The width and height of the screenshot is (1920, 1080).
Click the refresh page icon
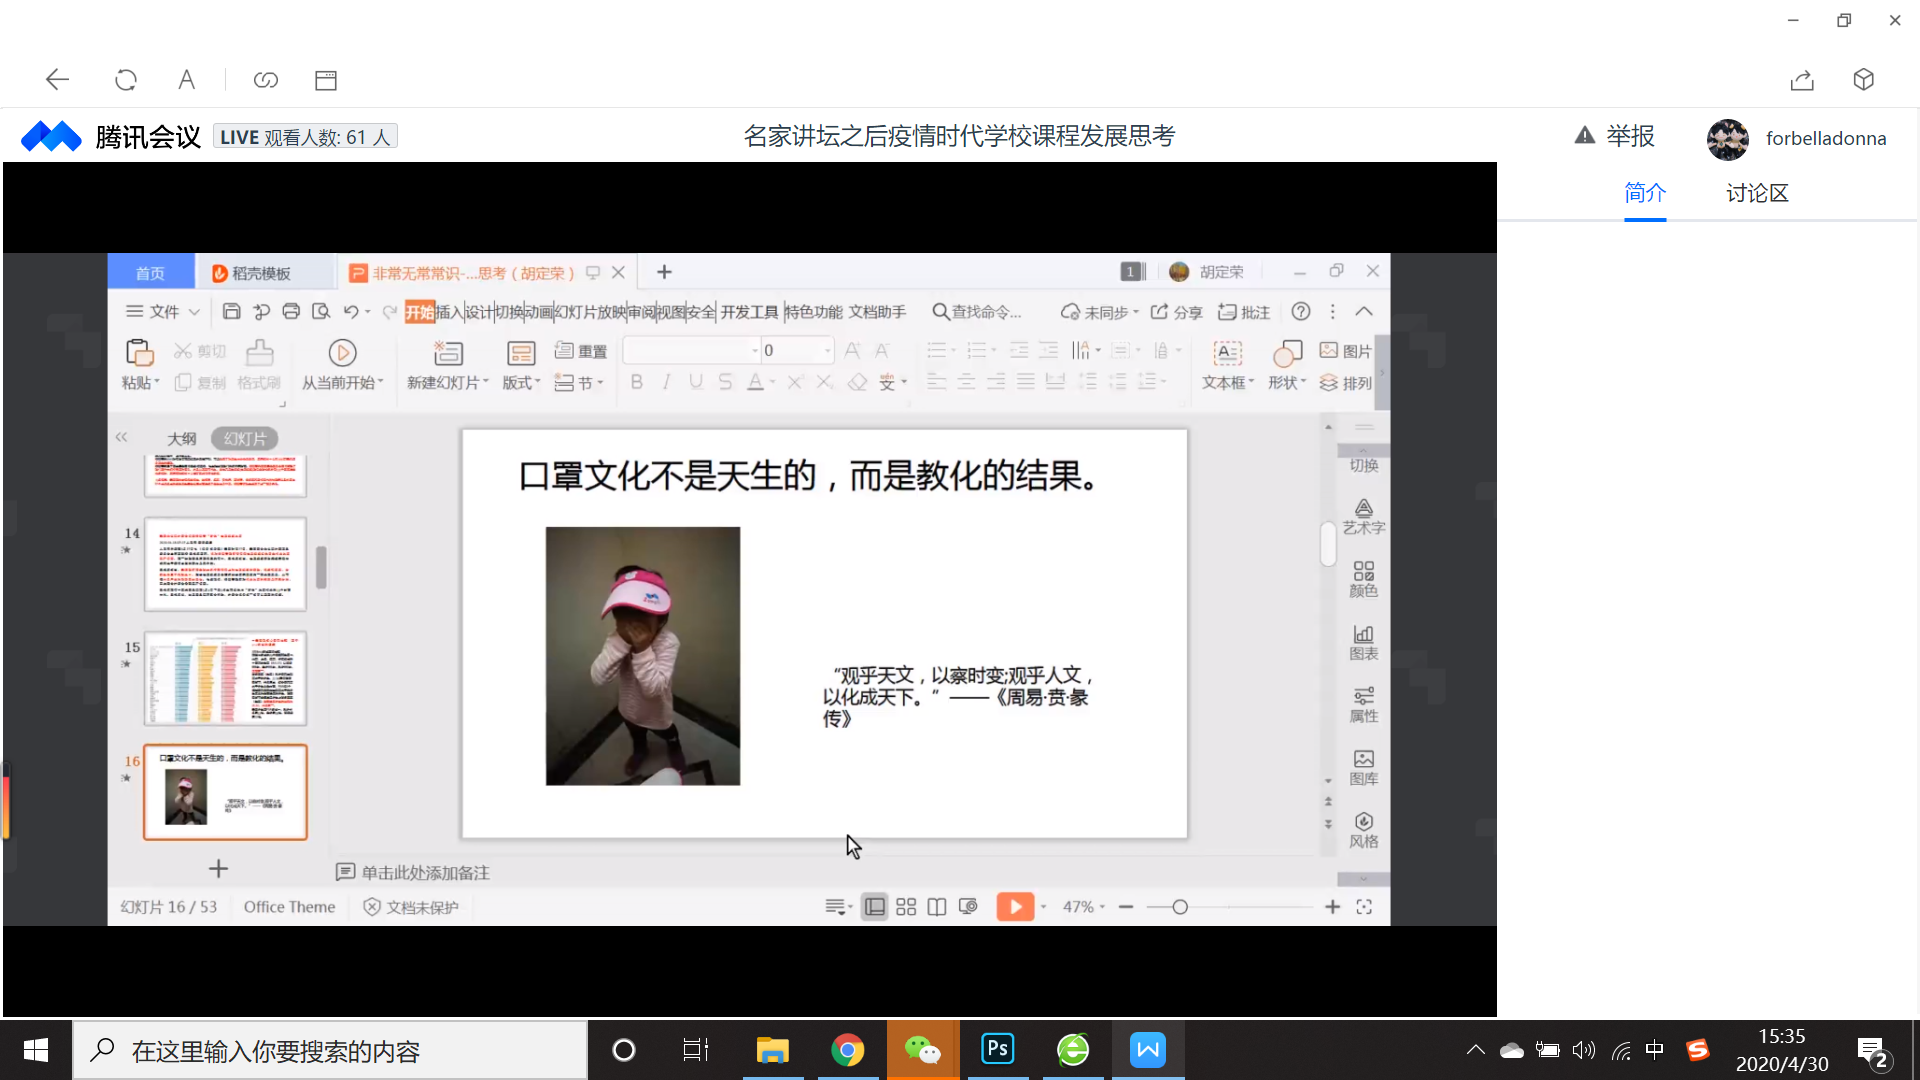click(x=125, y=80)
